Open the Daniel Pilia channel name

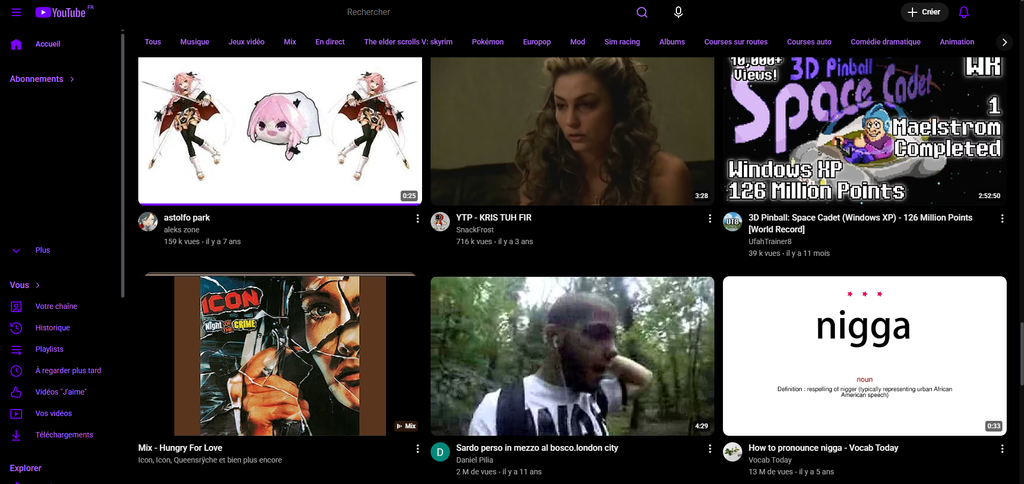[474, 460]
